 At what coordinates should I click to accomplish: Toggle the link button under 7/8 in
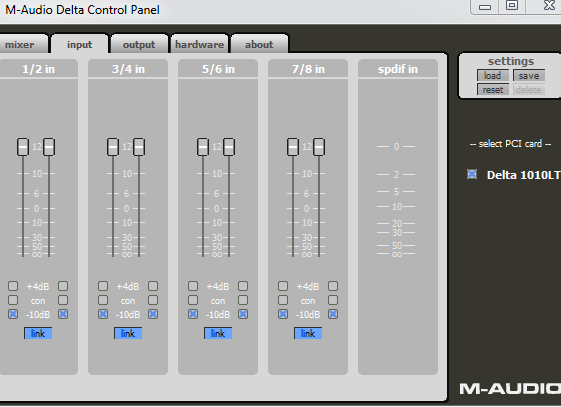[x=308, y=333]
